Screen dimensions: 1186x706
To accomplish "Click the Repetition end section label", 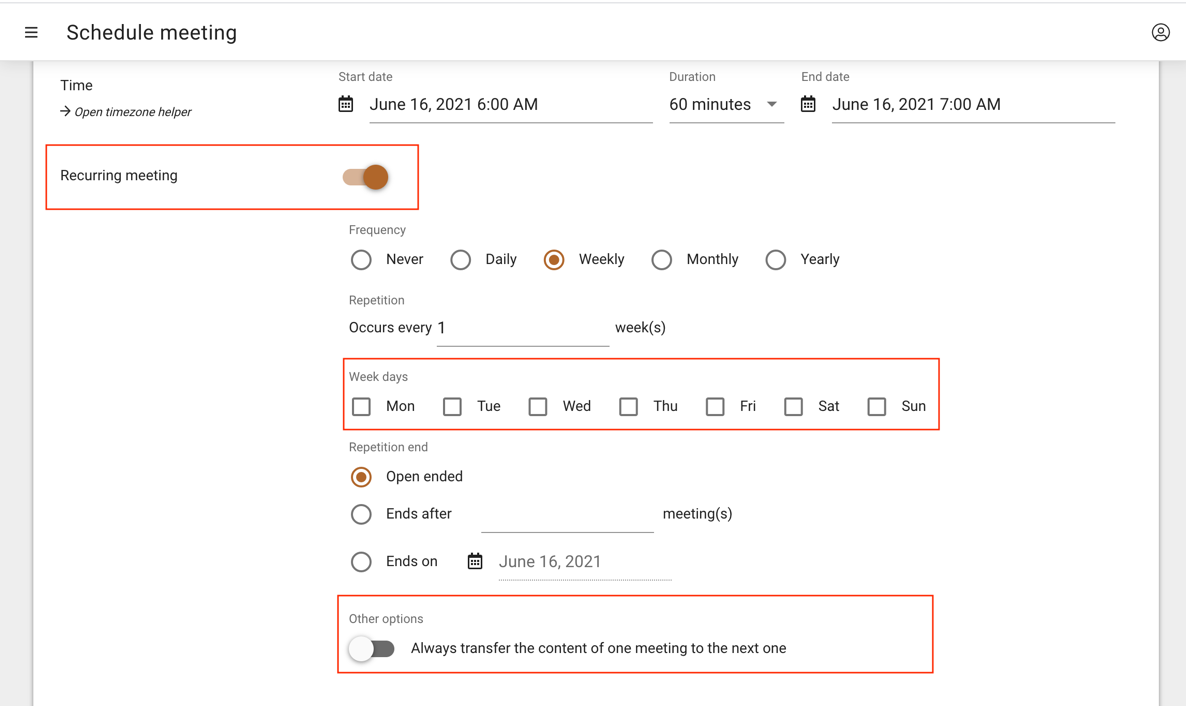I will [388, 447].
